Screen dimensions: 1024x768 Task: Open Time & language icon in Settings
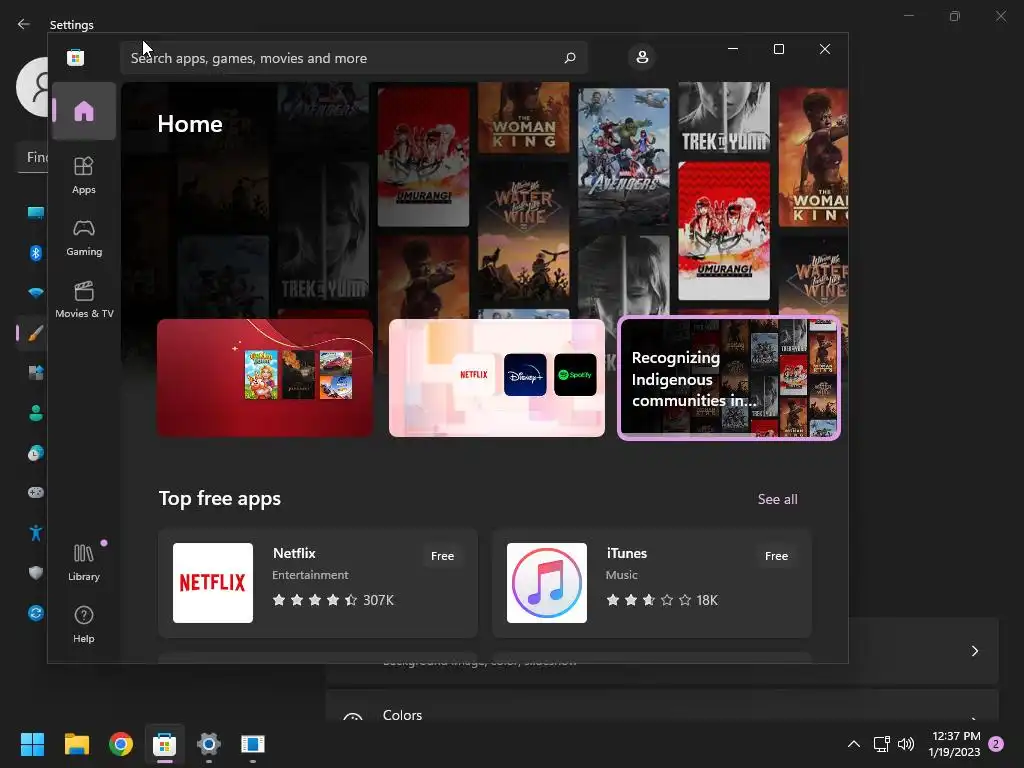(x=36, y=453)
